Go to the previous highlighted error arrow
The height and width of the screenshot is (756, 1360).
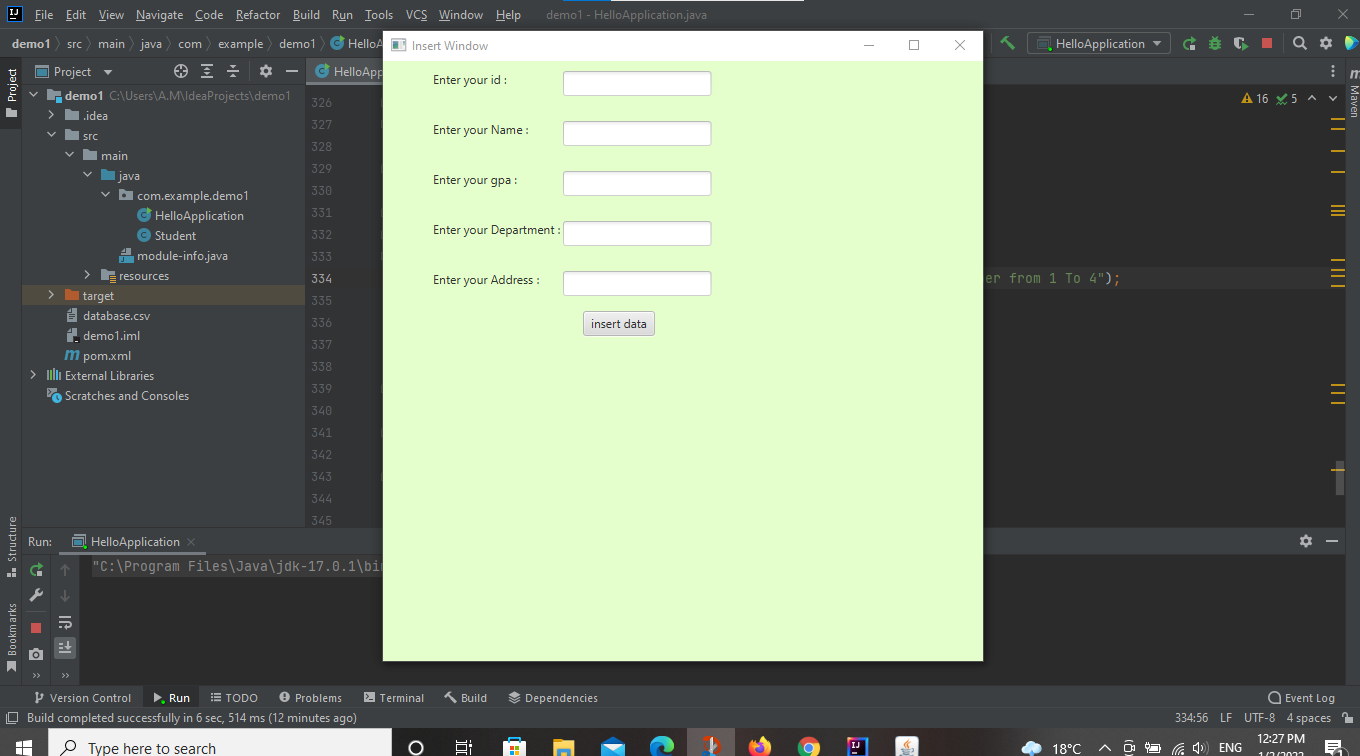point(1311,98)
